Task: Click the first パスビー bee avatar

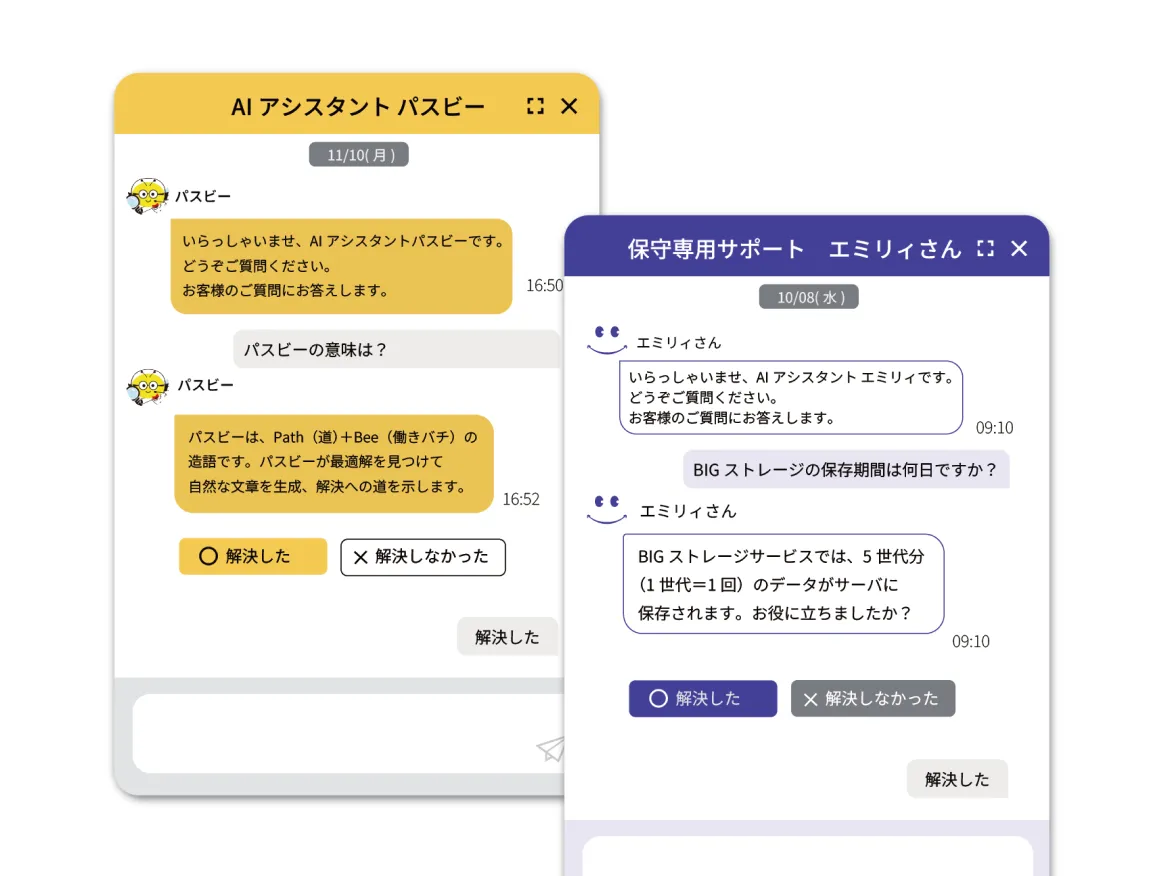Action: tap(148, 197)
